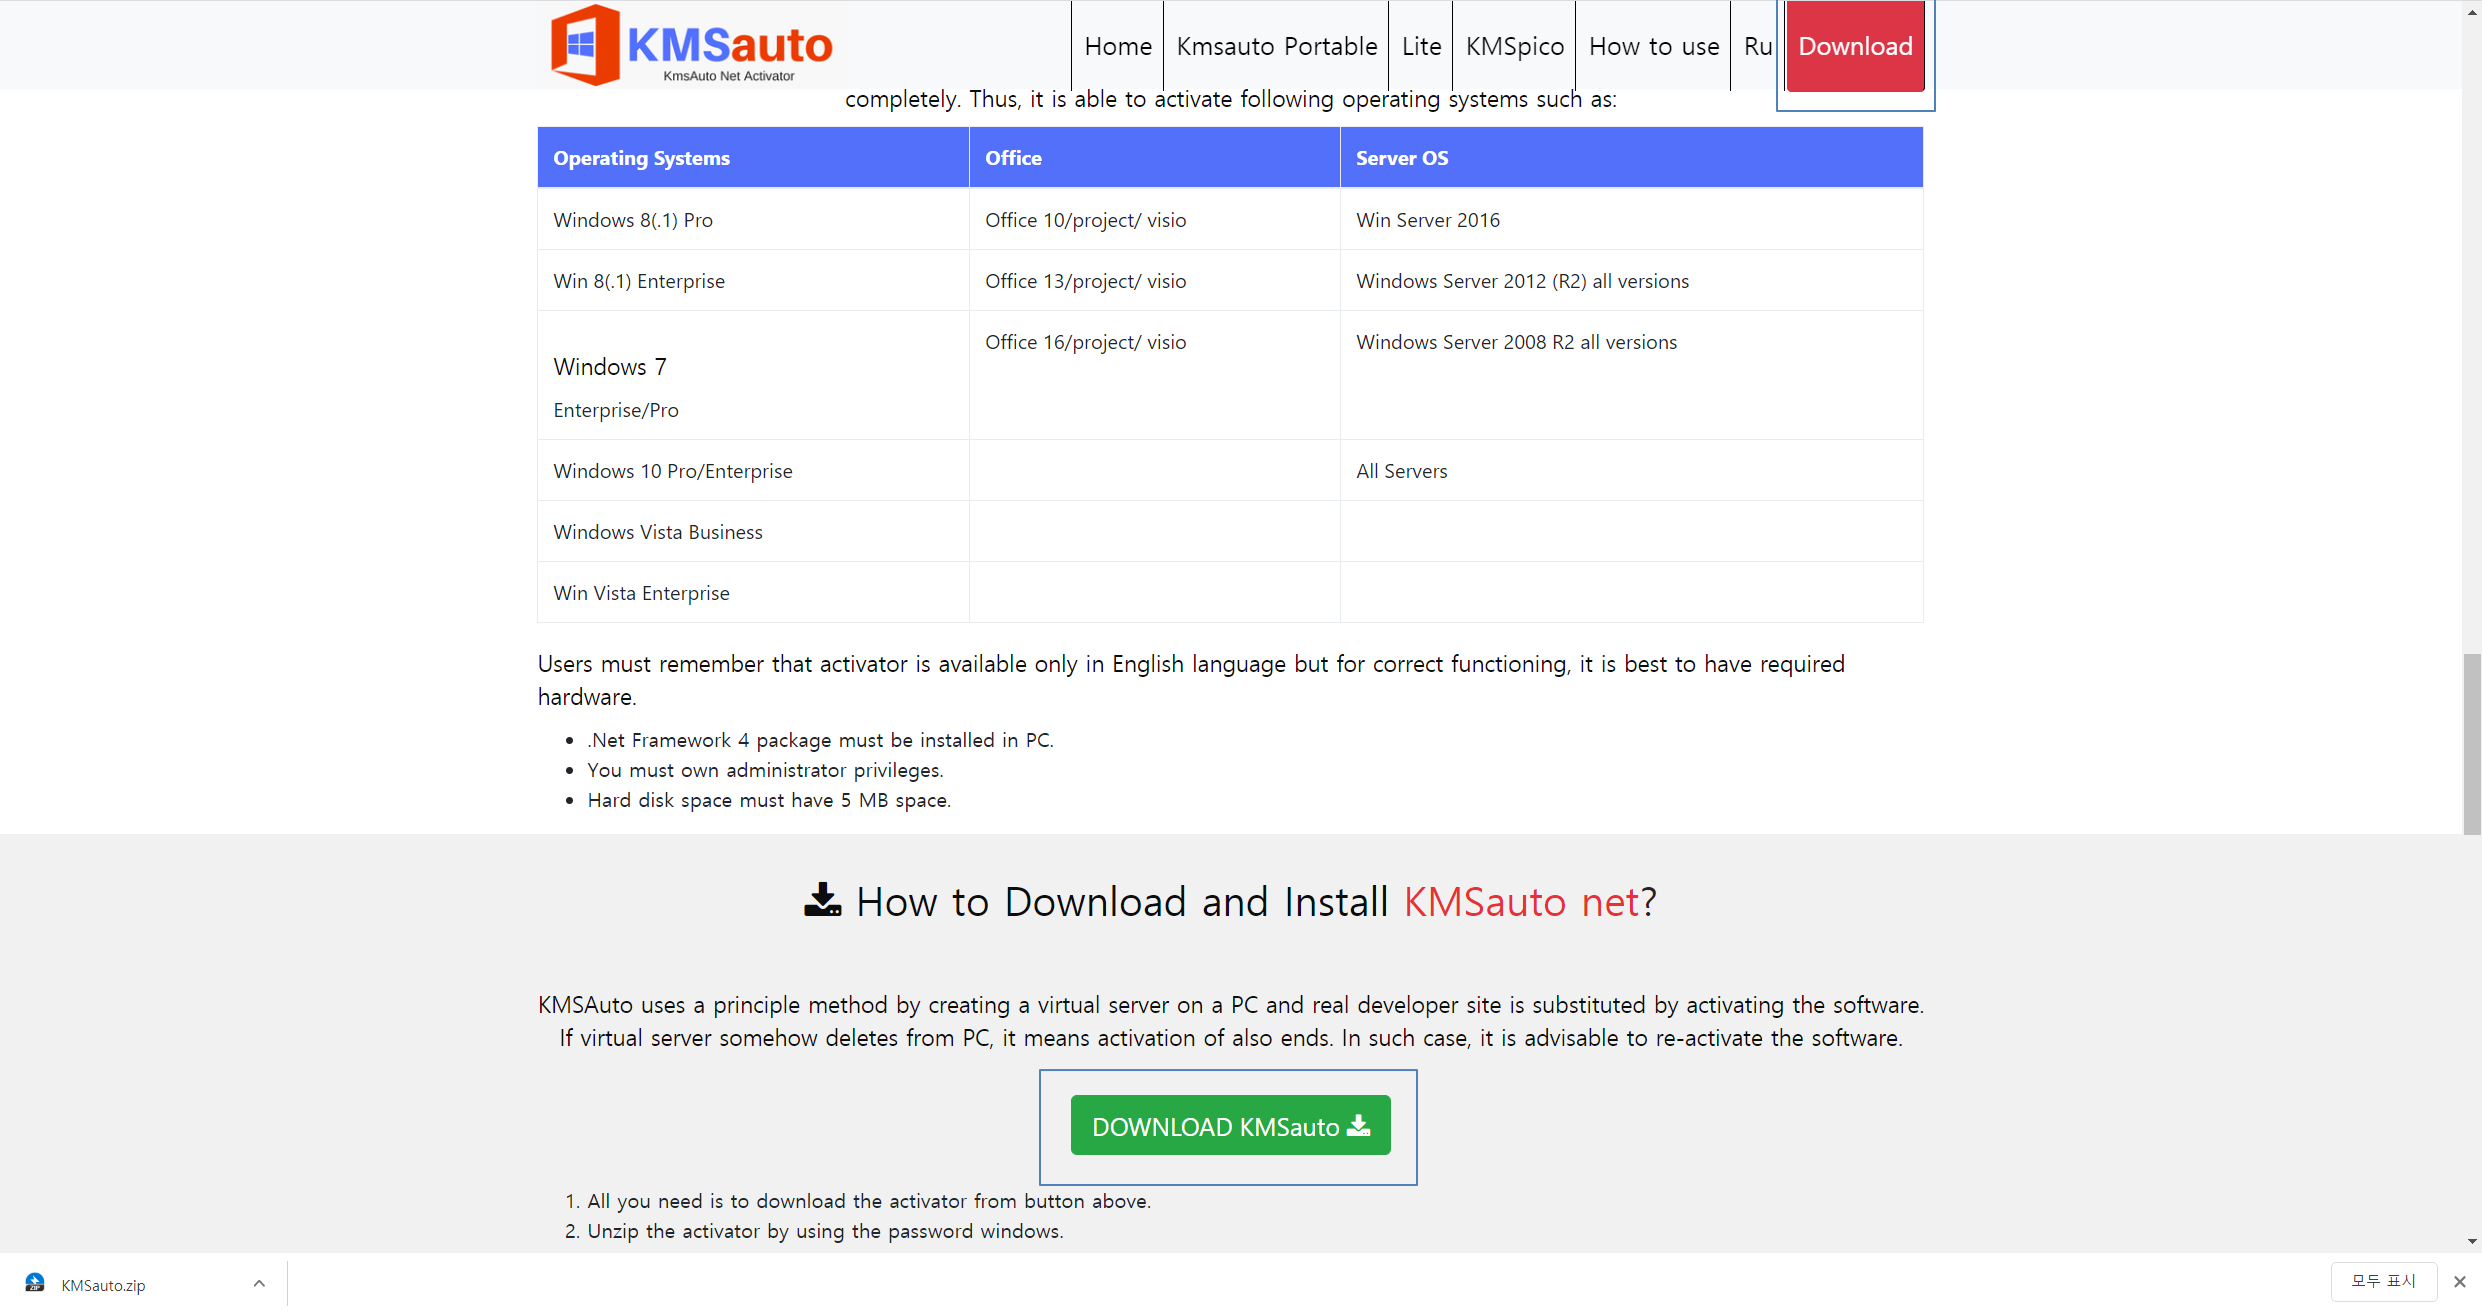
Task: Click the Operating Systems table header
Action: click(x=641, y=158)
